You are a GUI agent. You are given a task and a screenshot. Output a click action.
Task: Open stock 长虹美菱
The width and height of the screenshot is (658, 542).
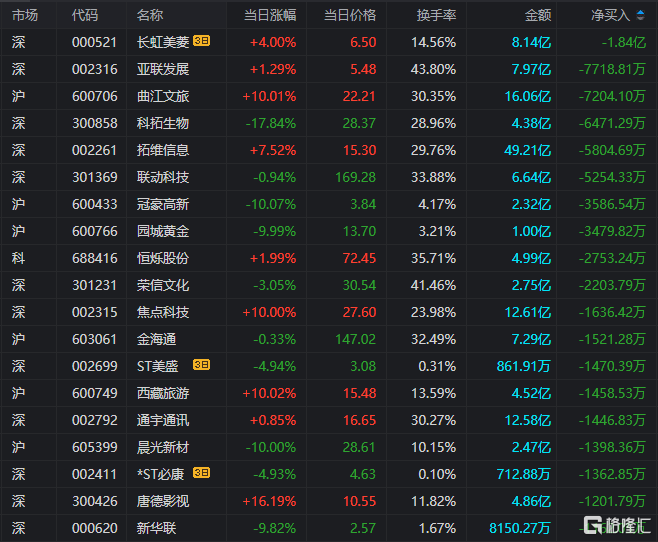pos(163,42)
